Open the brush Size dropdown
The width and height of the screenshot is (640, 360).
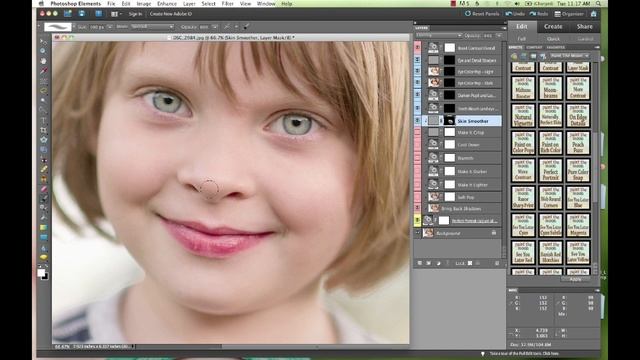click(x=109, y=27)
